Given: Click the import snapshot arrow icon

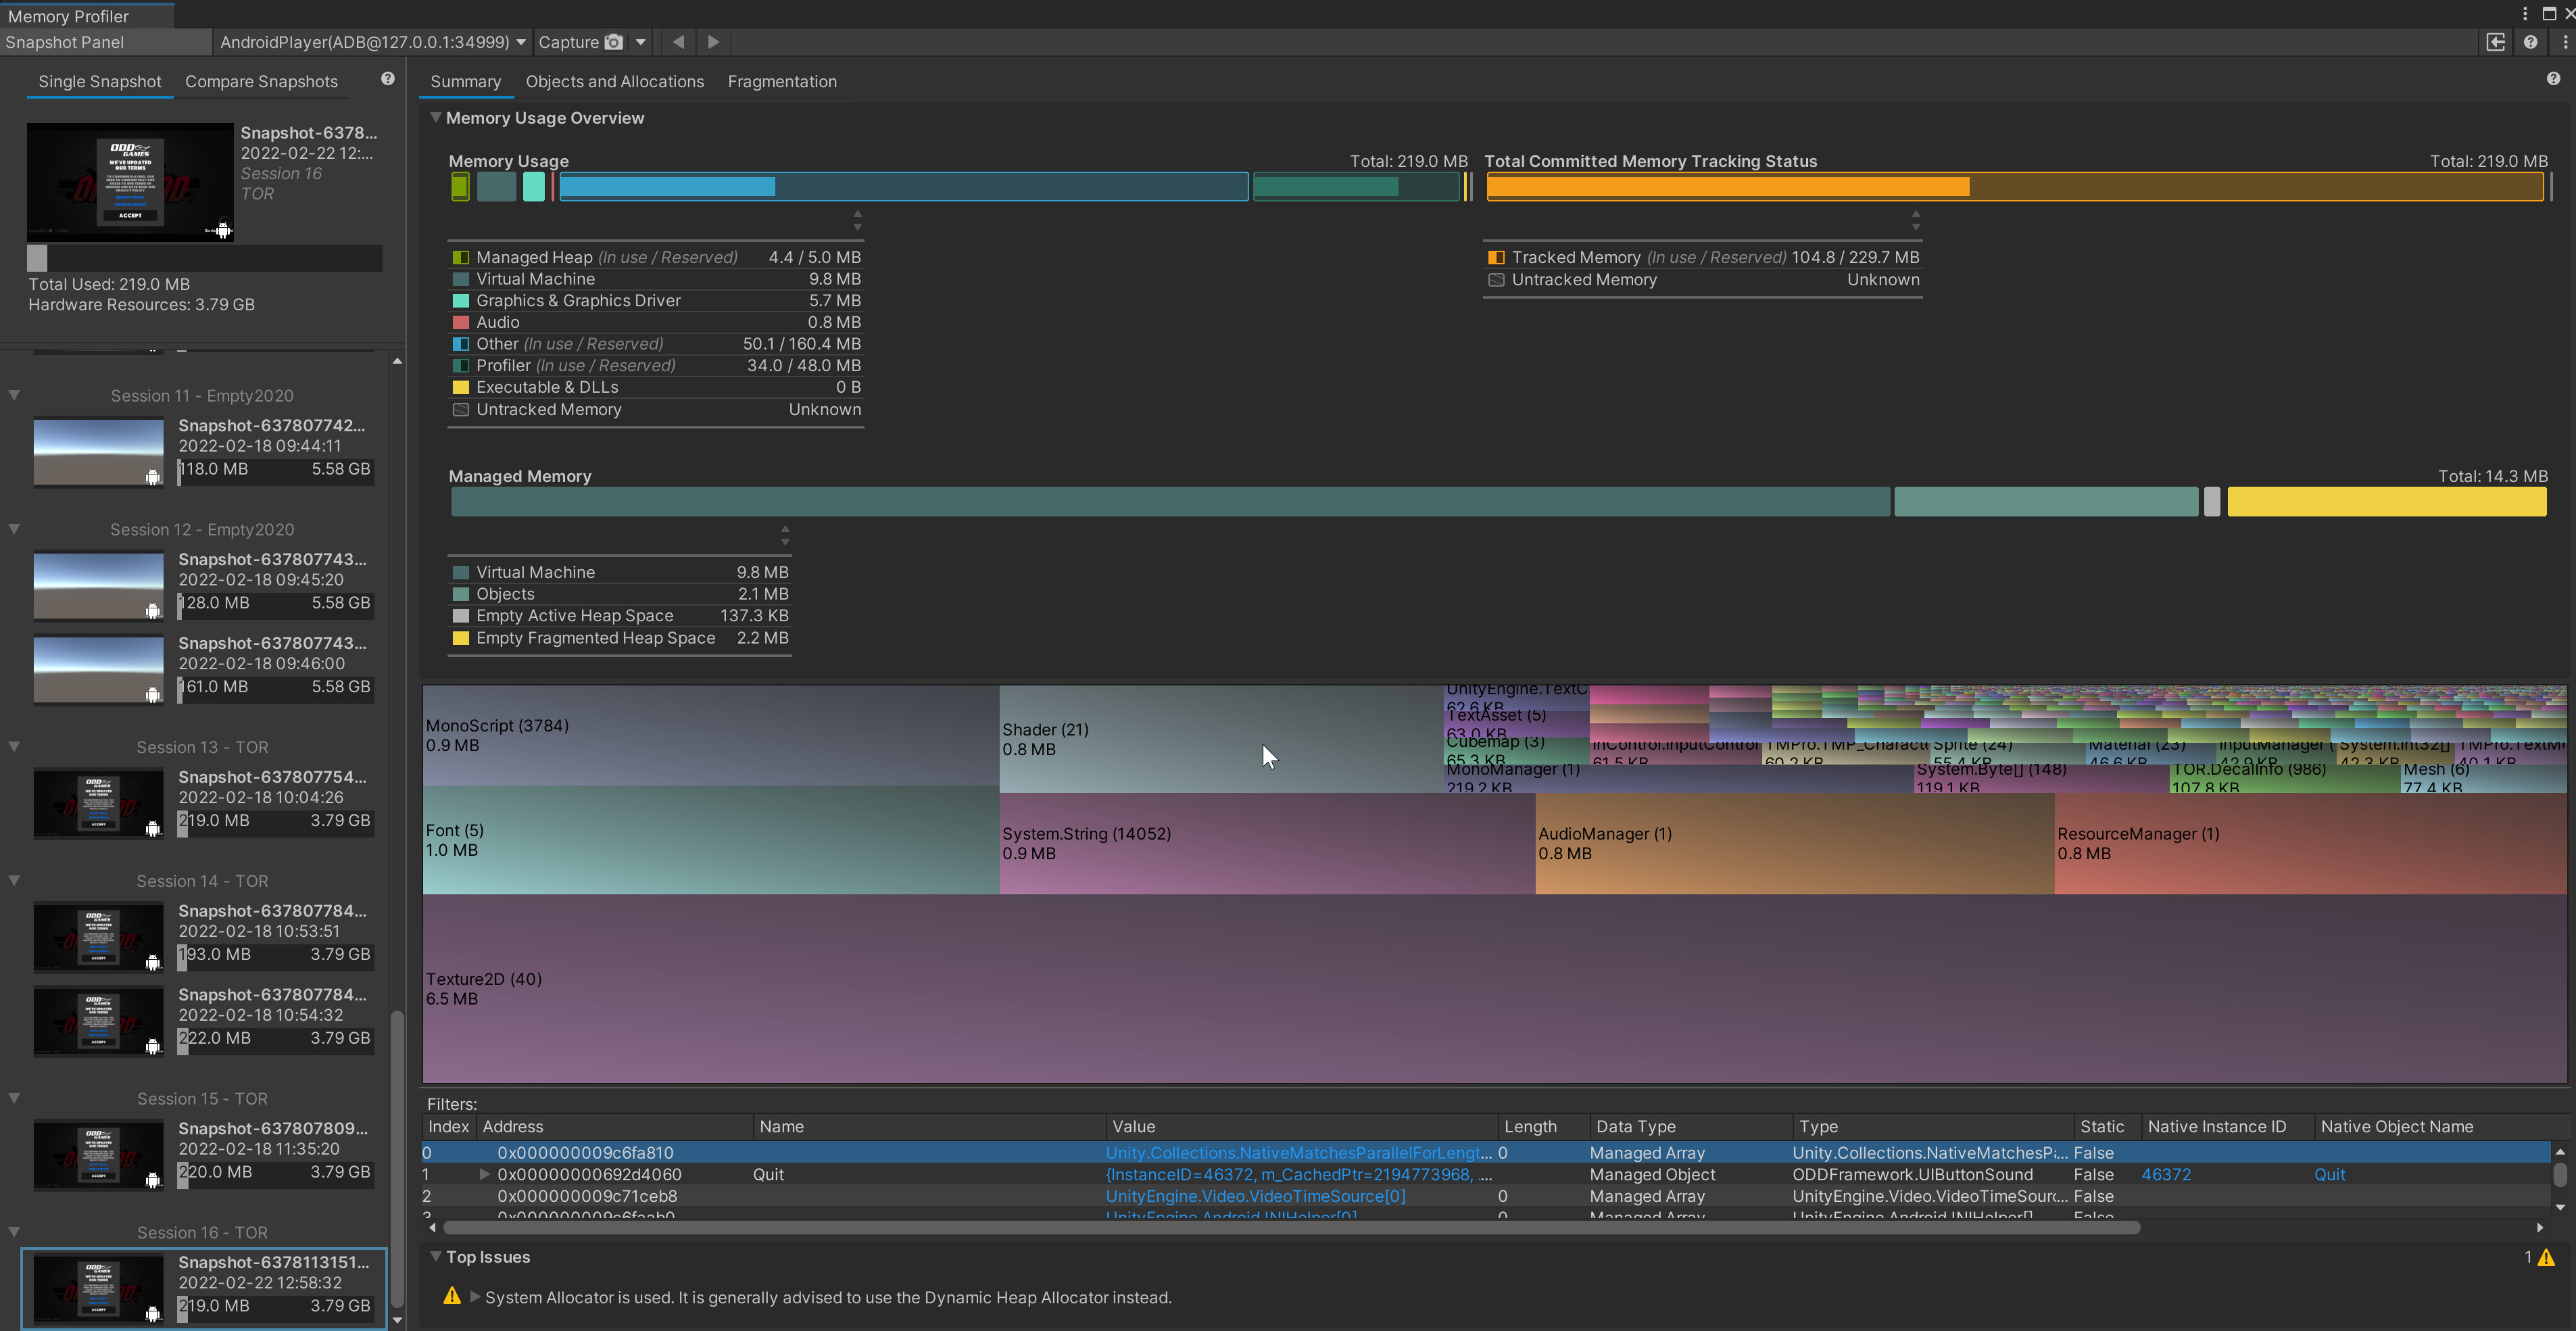Looking at the screenshot, I should tap(2495, 42).
